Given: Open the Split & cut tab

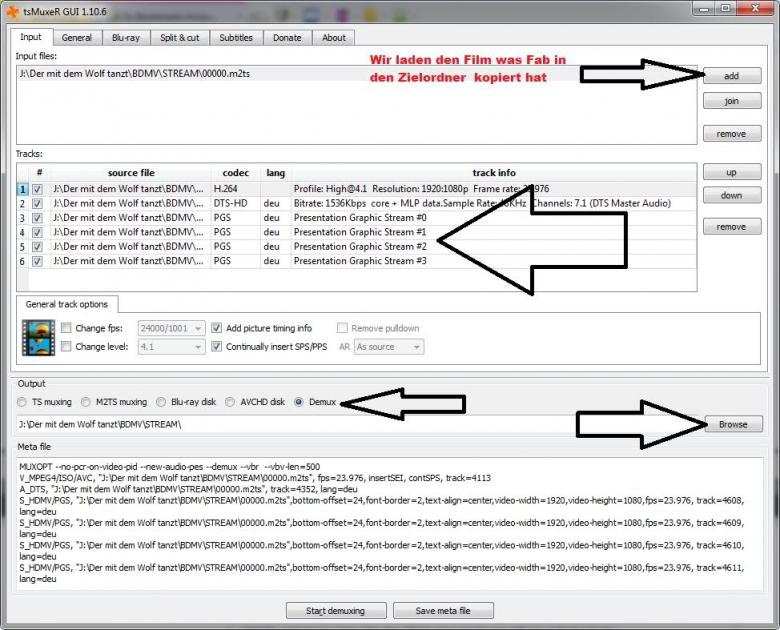Looking at the screenshot, I should (x=180, y=38).
